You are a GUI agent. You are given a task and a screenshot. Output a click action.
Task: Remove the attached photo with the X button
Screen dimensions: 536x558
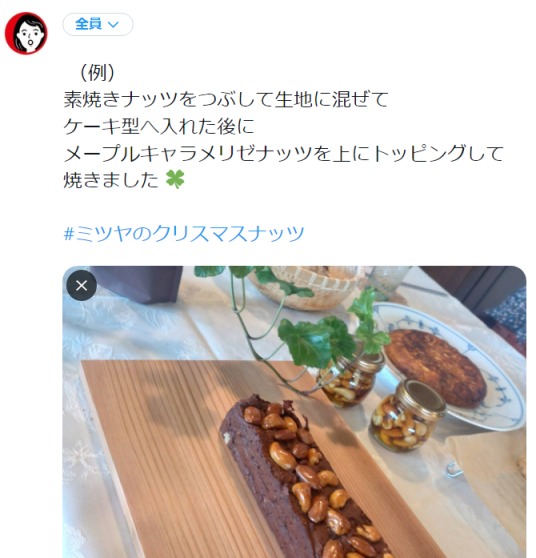(x=82, y=285)
